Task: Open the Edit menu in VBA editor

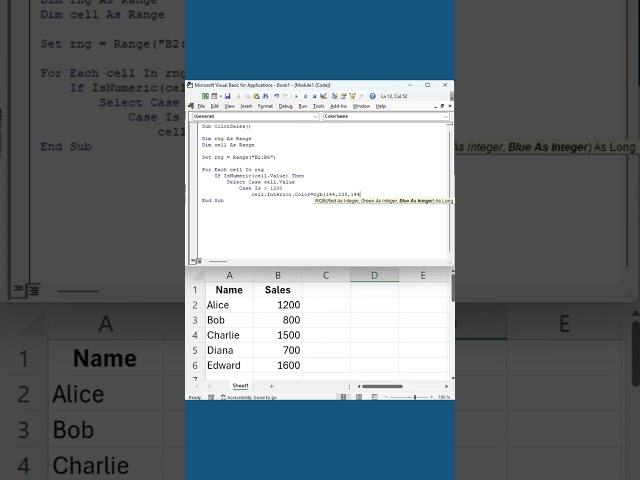Action: pos(215,106)
